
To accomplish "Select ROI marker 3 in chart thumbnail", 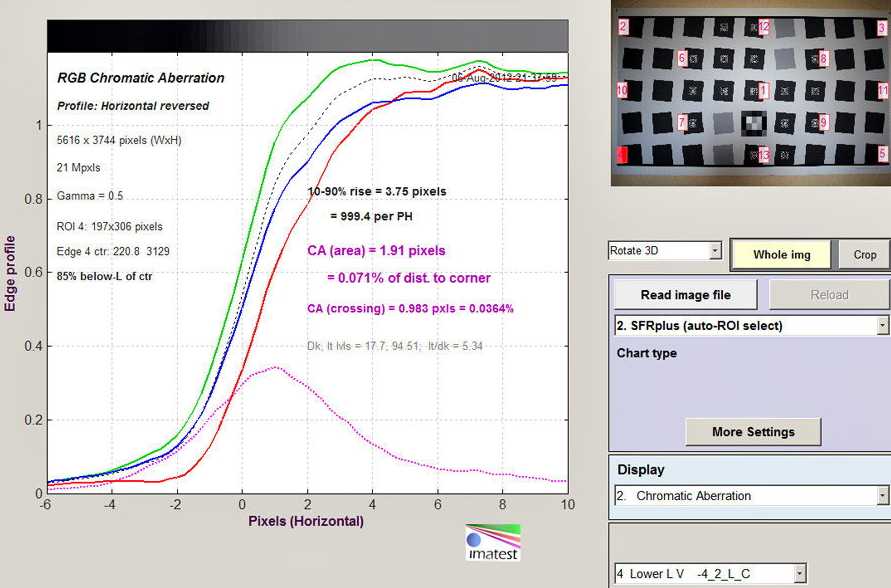I will (881, 29).
